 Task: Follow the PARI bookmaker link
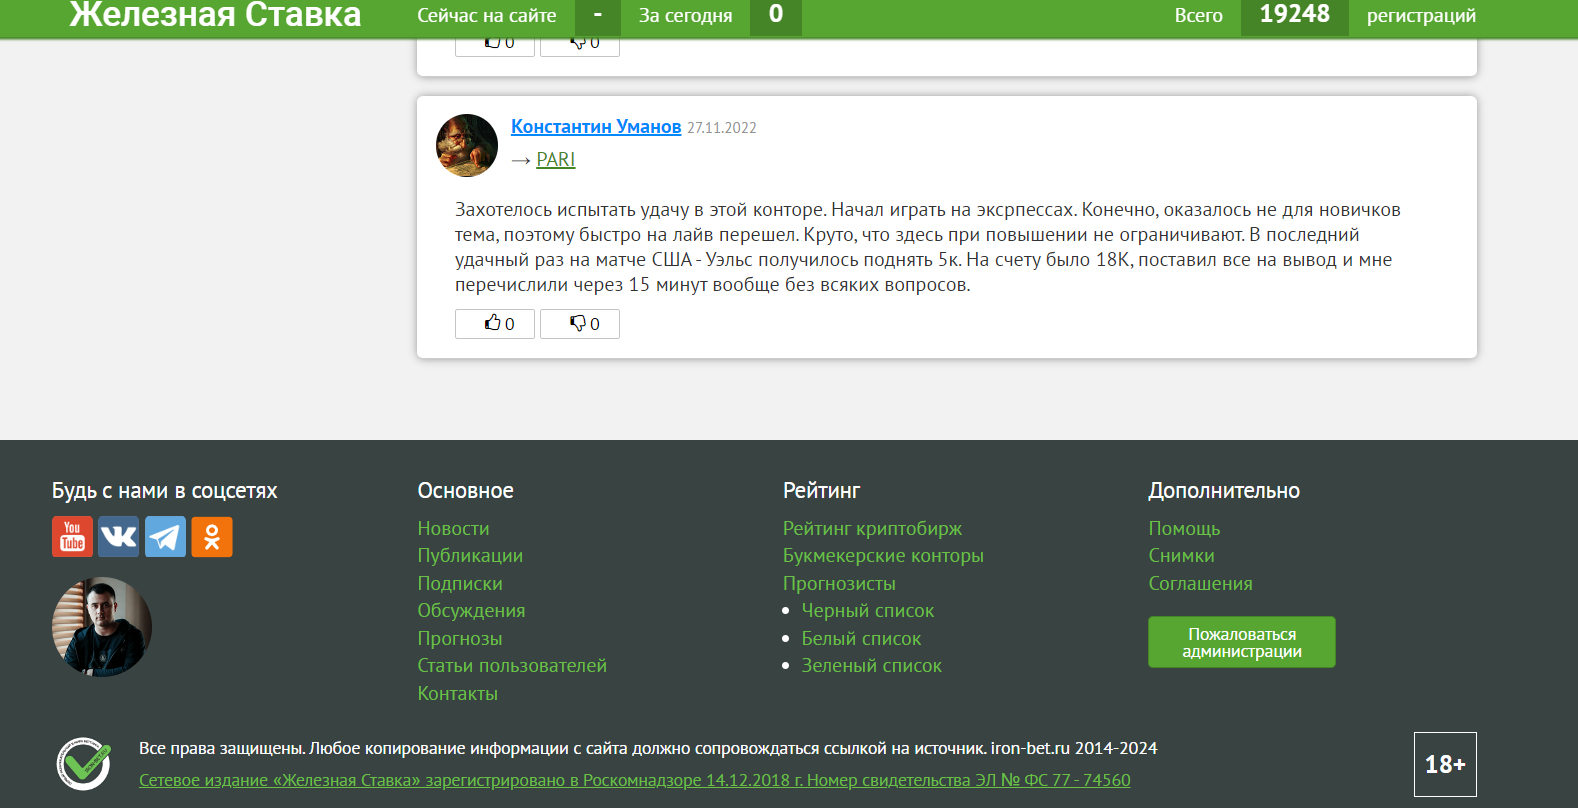[555, 160]
